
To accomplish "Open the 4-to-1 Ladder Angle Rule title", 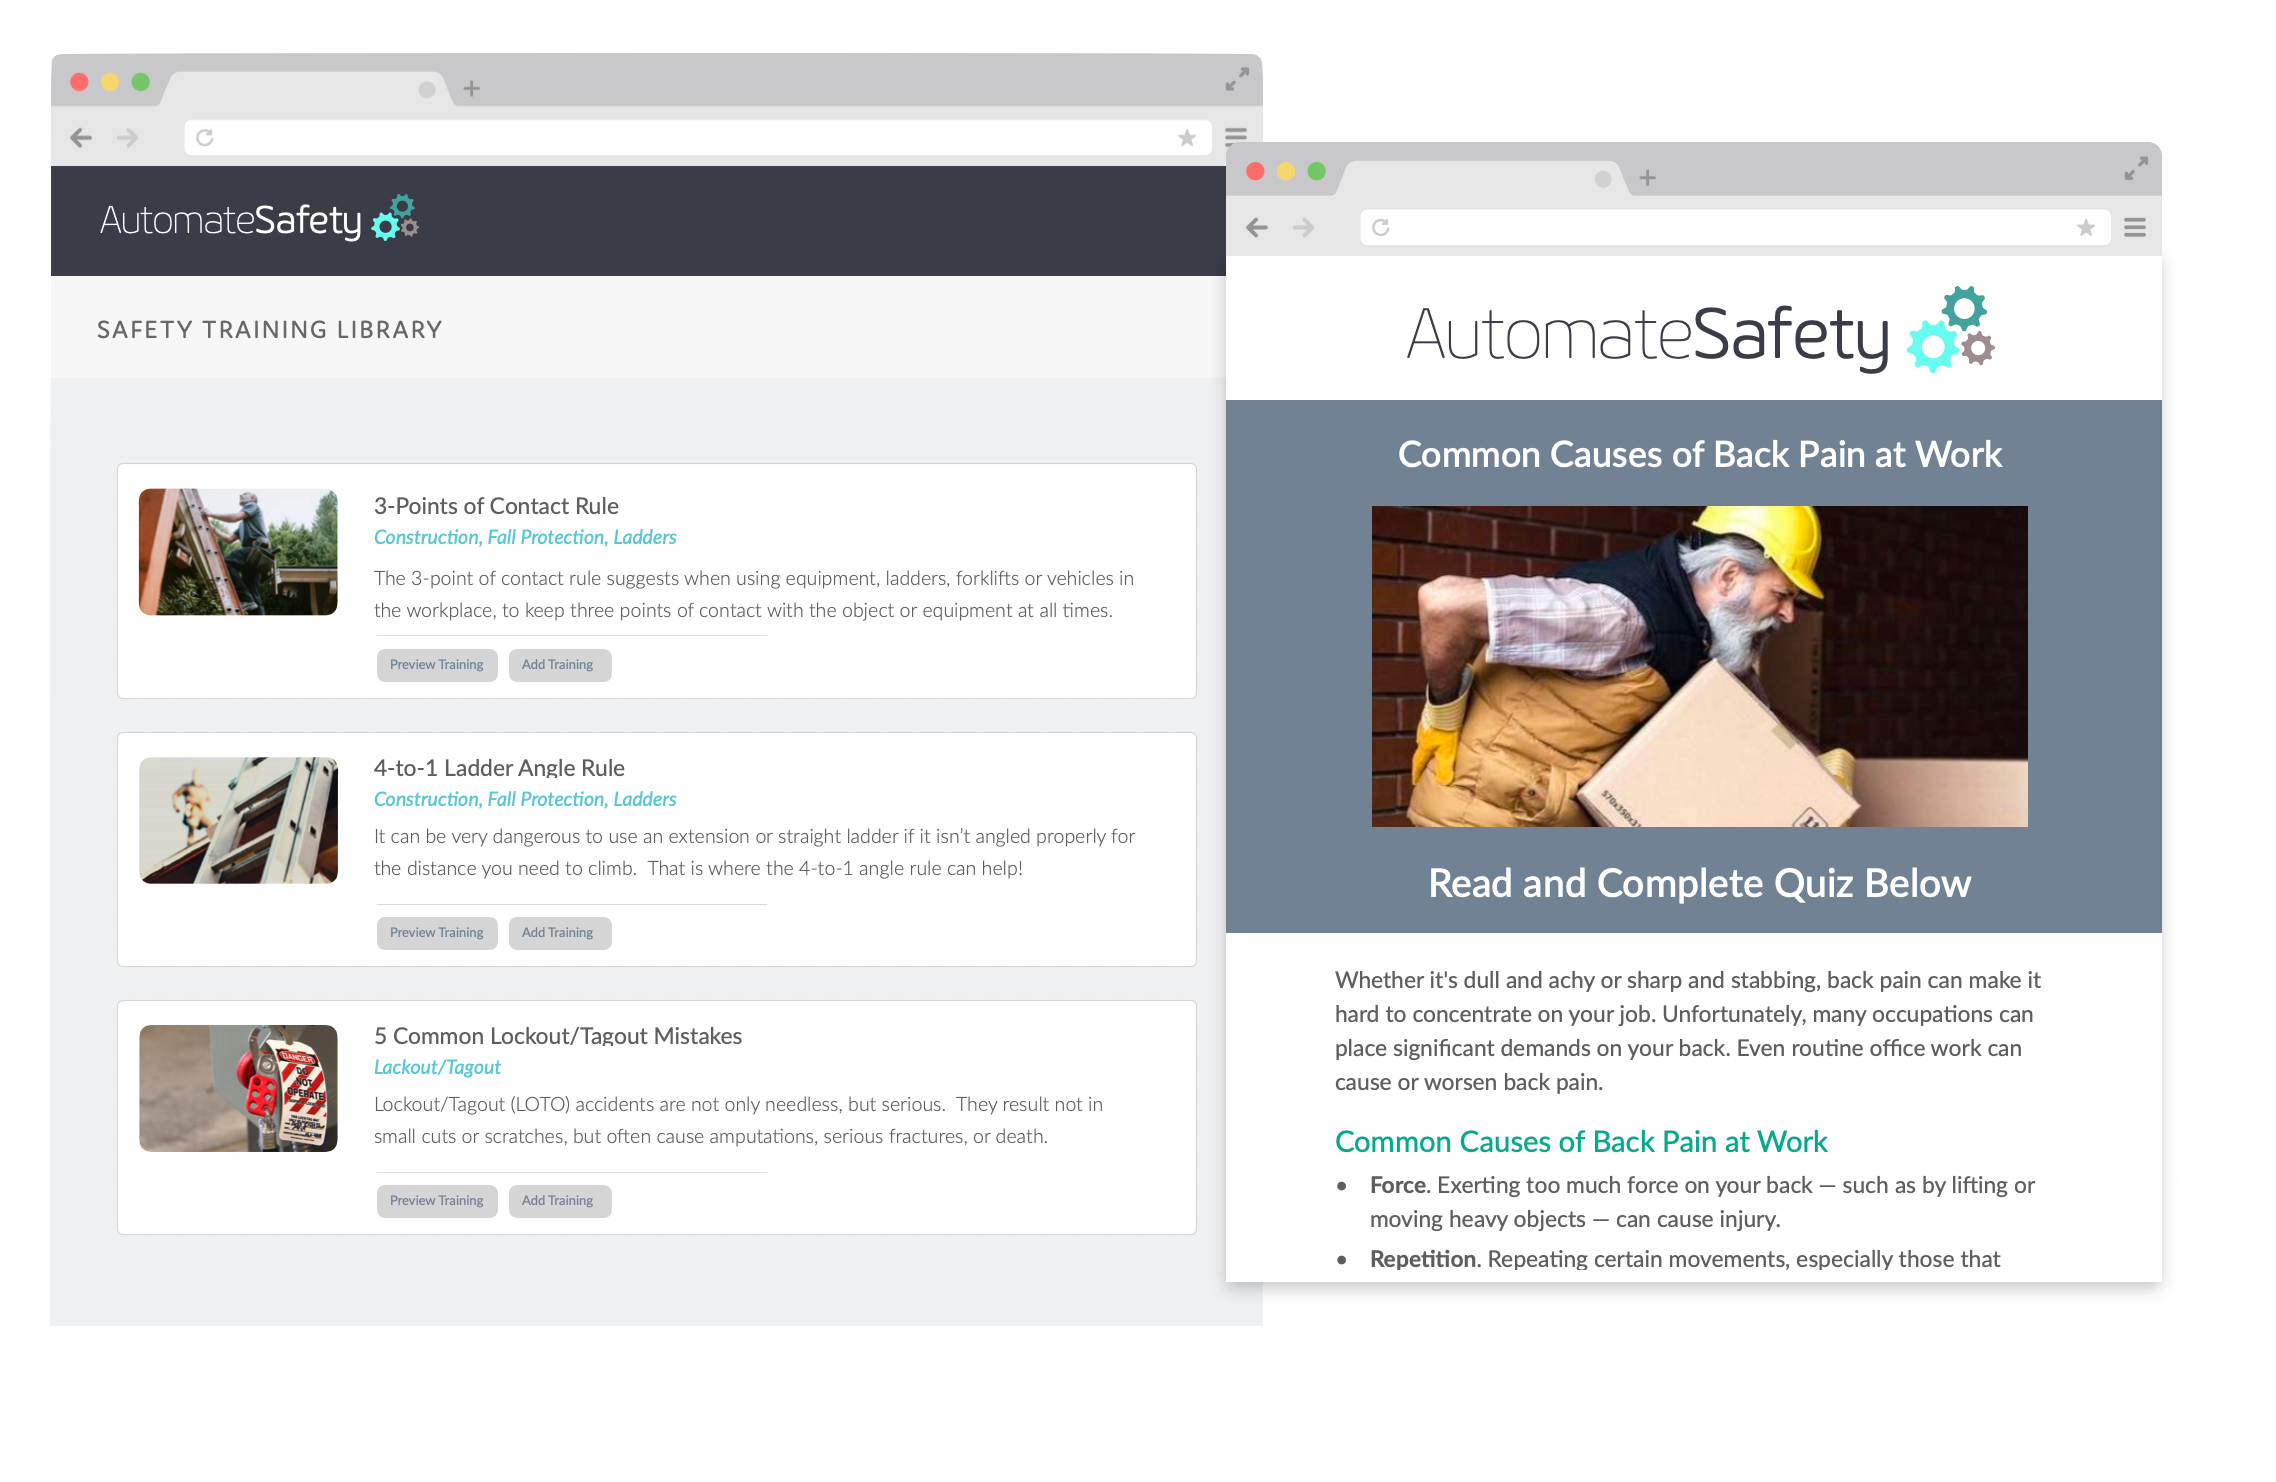I will click(x=499, y=768).
